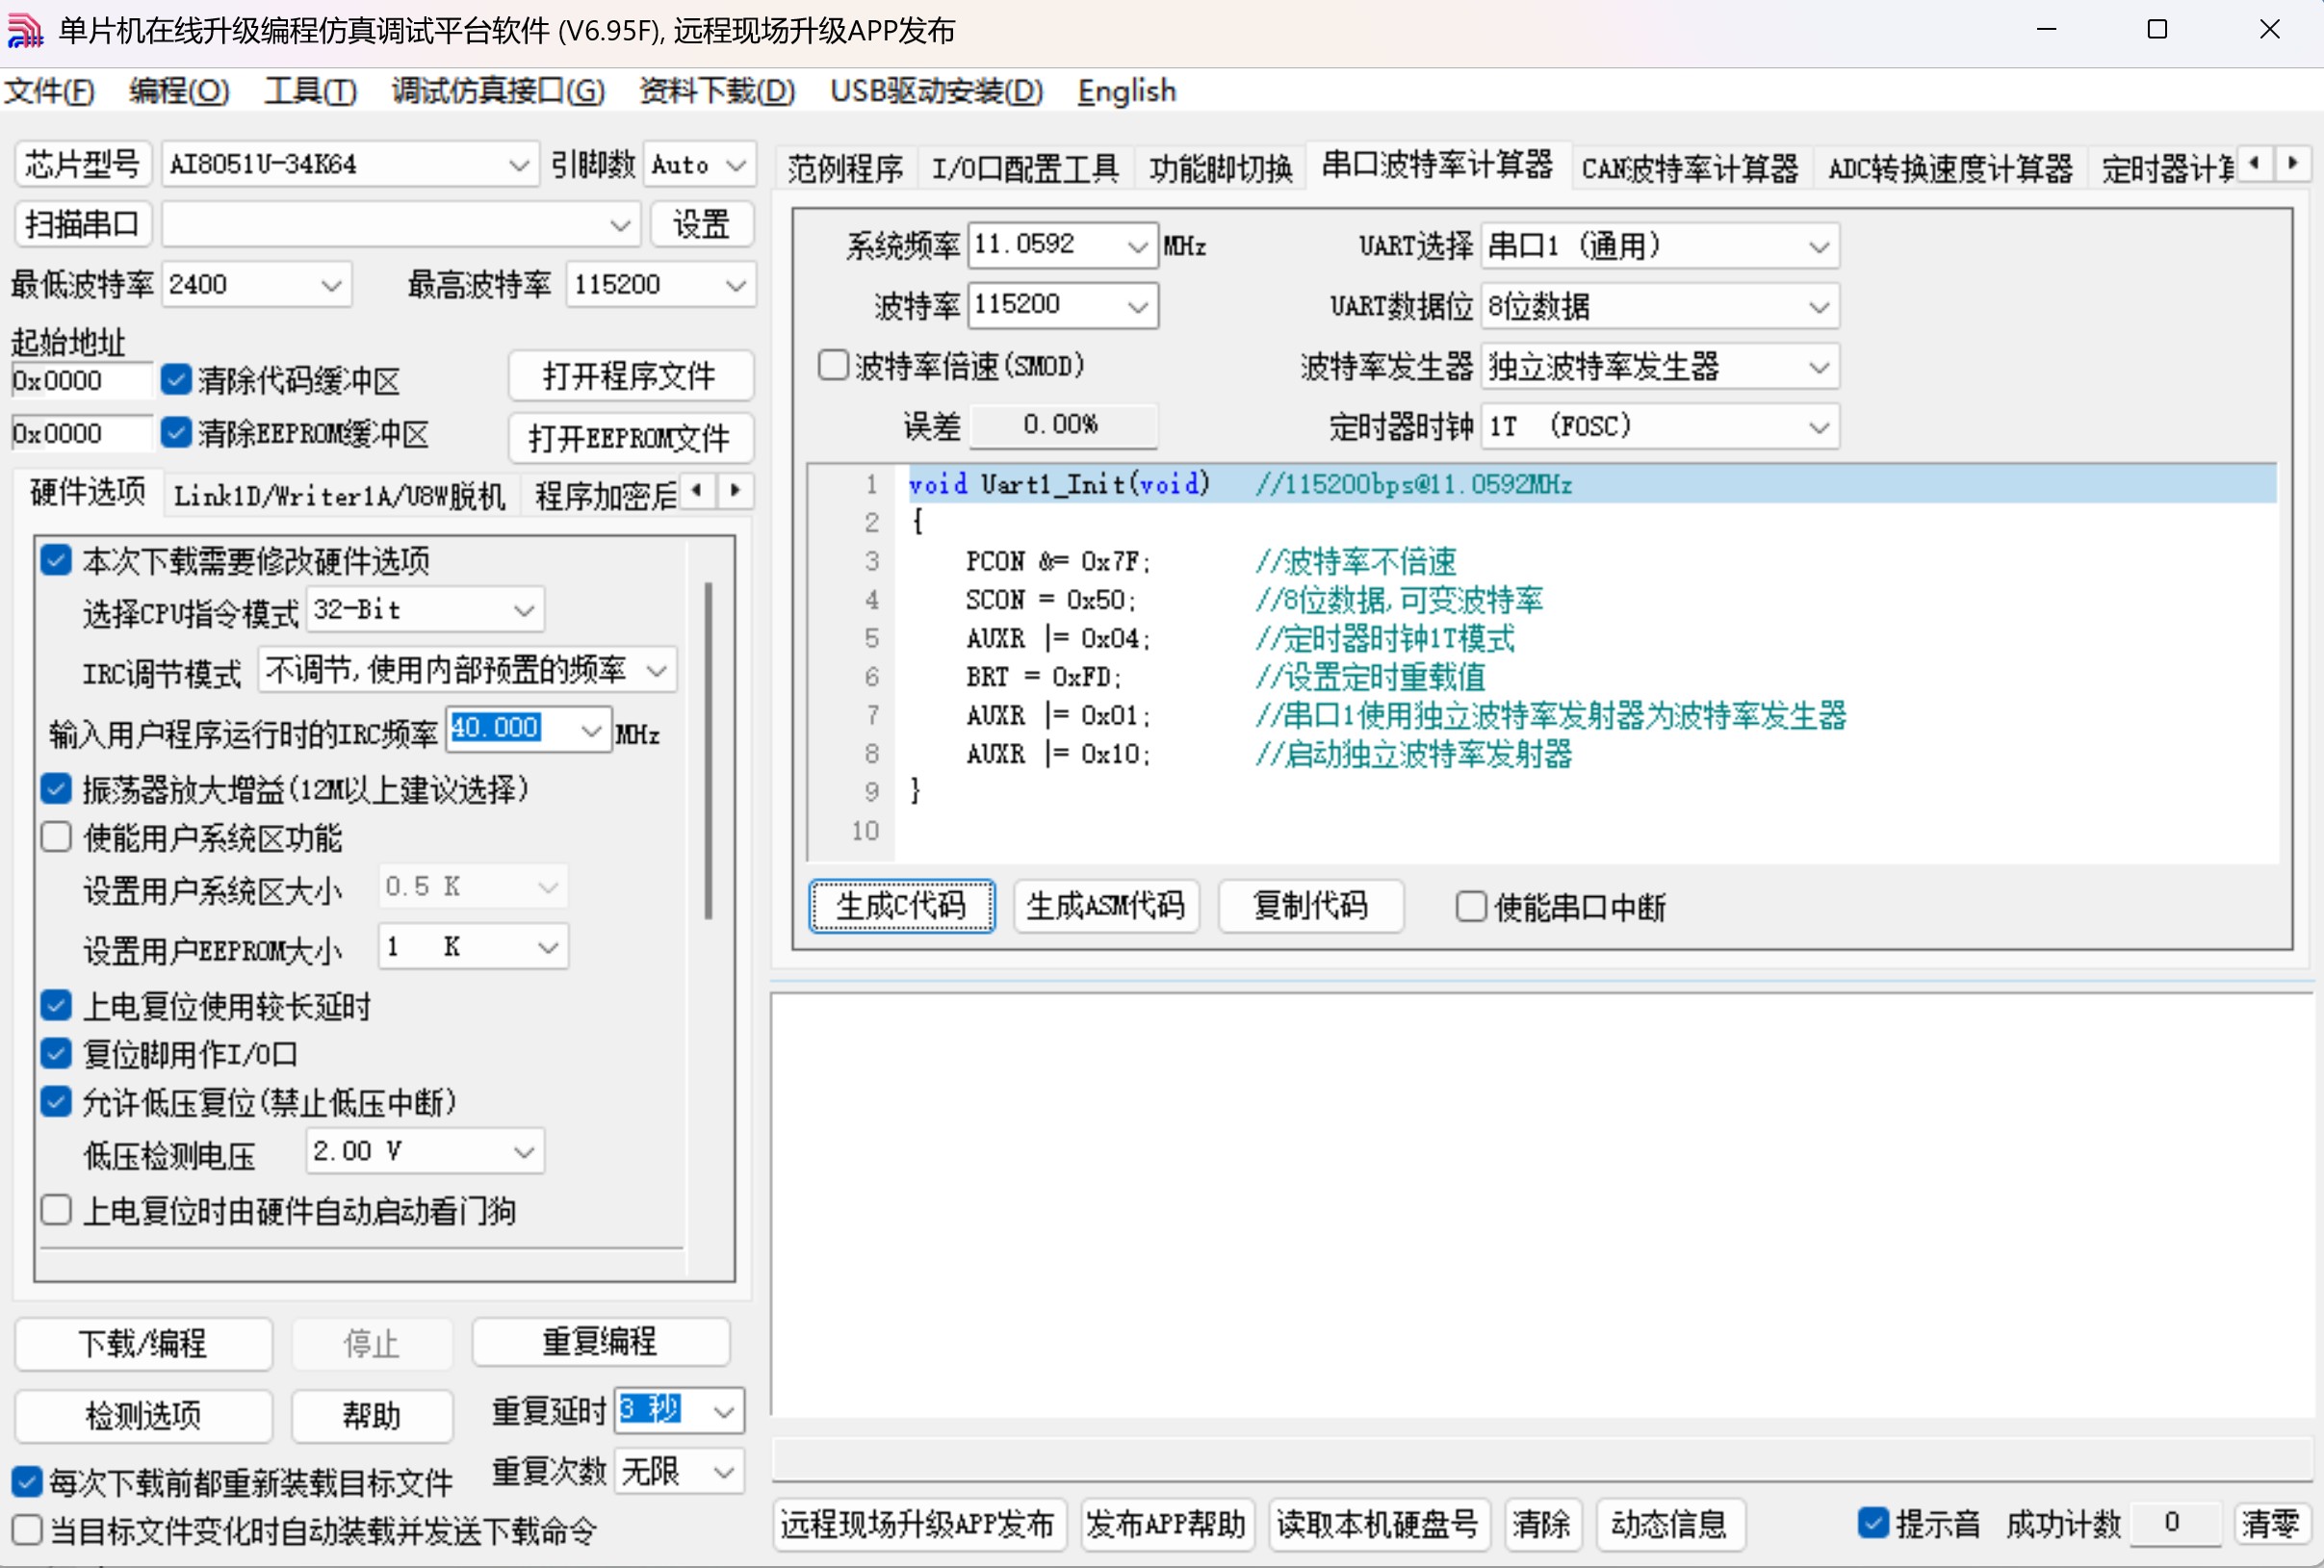Image resolution: width=2324 pixels, height=1568 pixels.
Task: Click 下载/编程 button
Action: point(143,1343)
